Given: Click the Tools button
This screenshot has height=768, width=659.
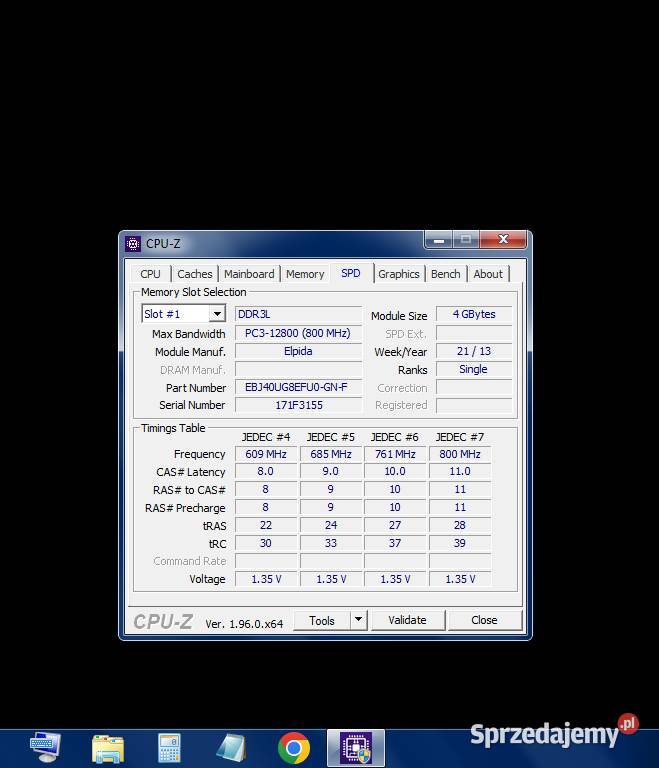Looking at the screenshot, I should pyautogui.click(x=322, y=620).
